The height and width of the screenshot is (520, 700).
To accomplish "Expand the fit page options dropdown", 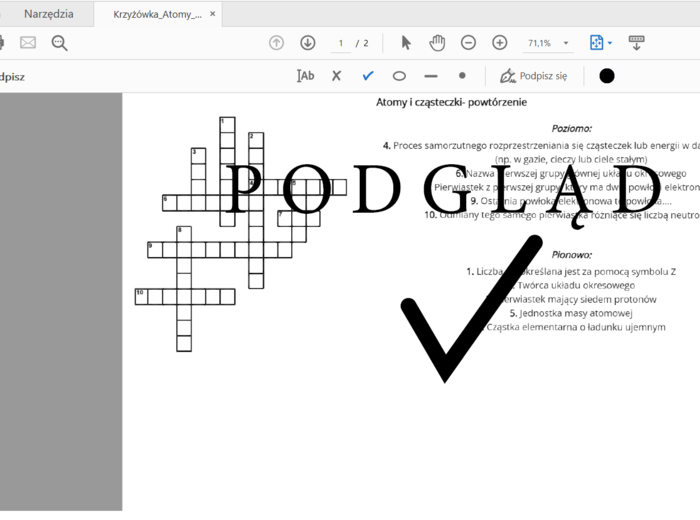I will 601,42.
